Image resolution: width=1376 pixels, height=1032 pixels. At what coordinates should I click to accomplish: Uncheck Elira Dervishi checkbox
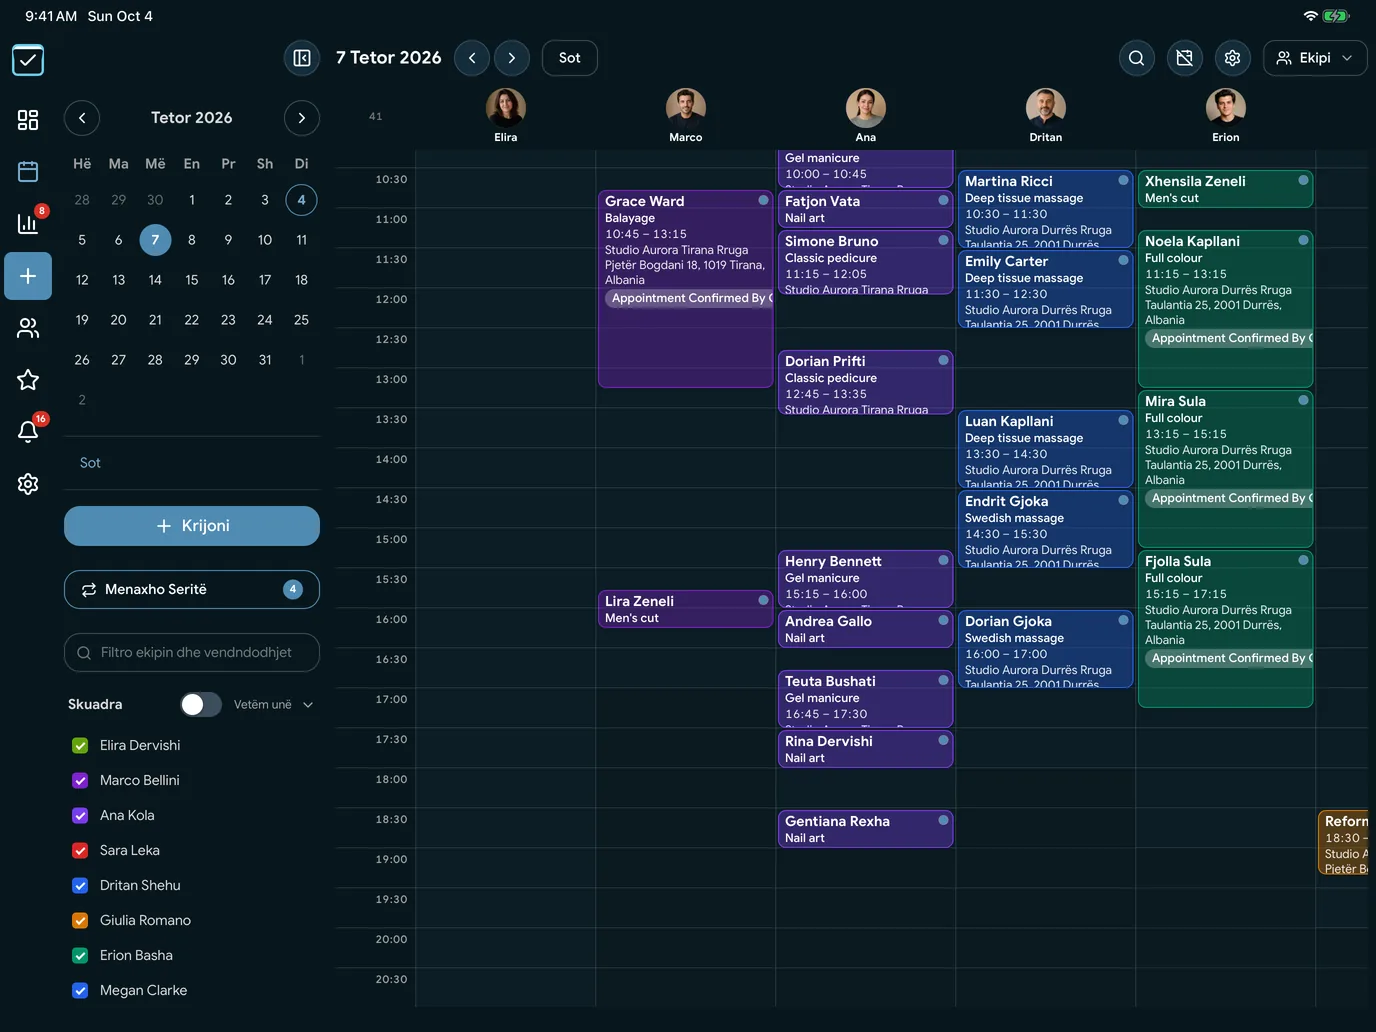click(80, 746)
